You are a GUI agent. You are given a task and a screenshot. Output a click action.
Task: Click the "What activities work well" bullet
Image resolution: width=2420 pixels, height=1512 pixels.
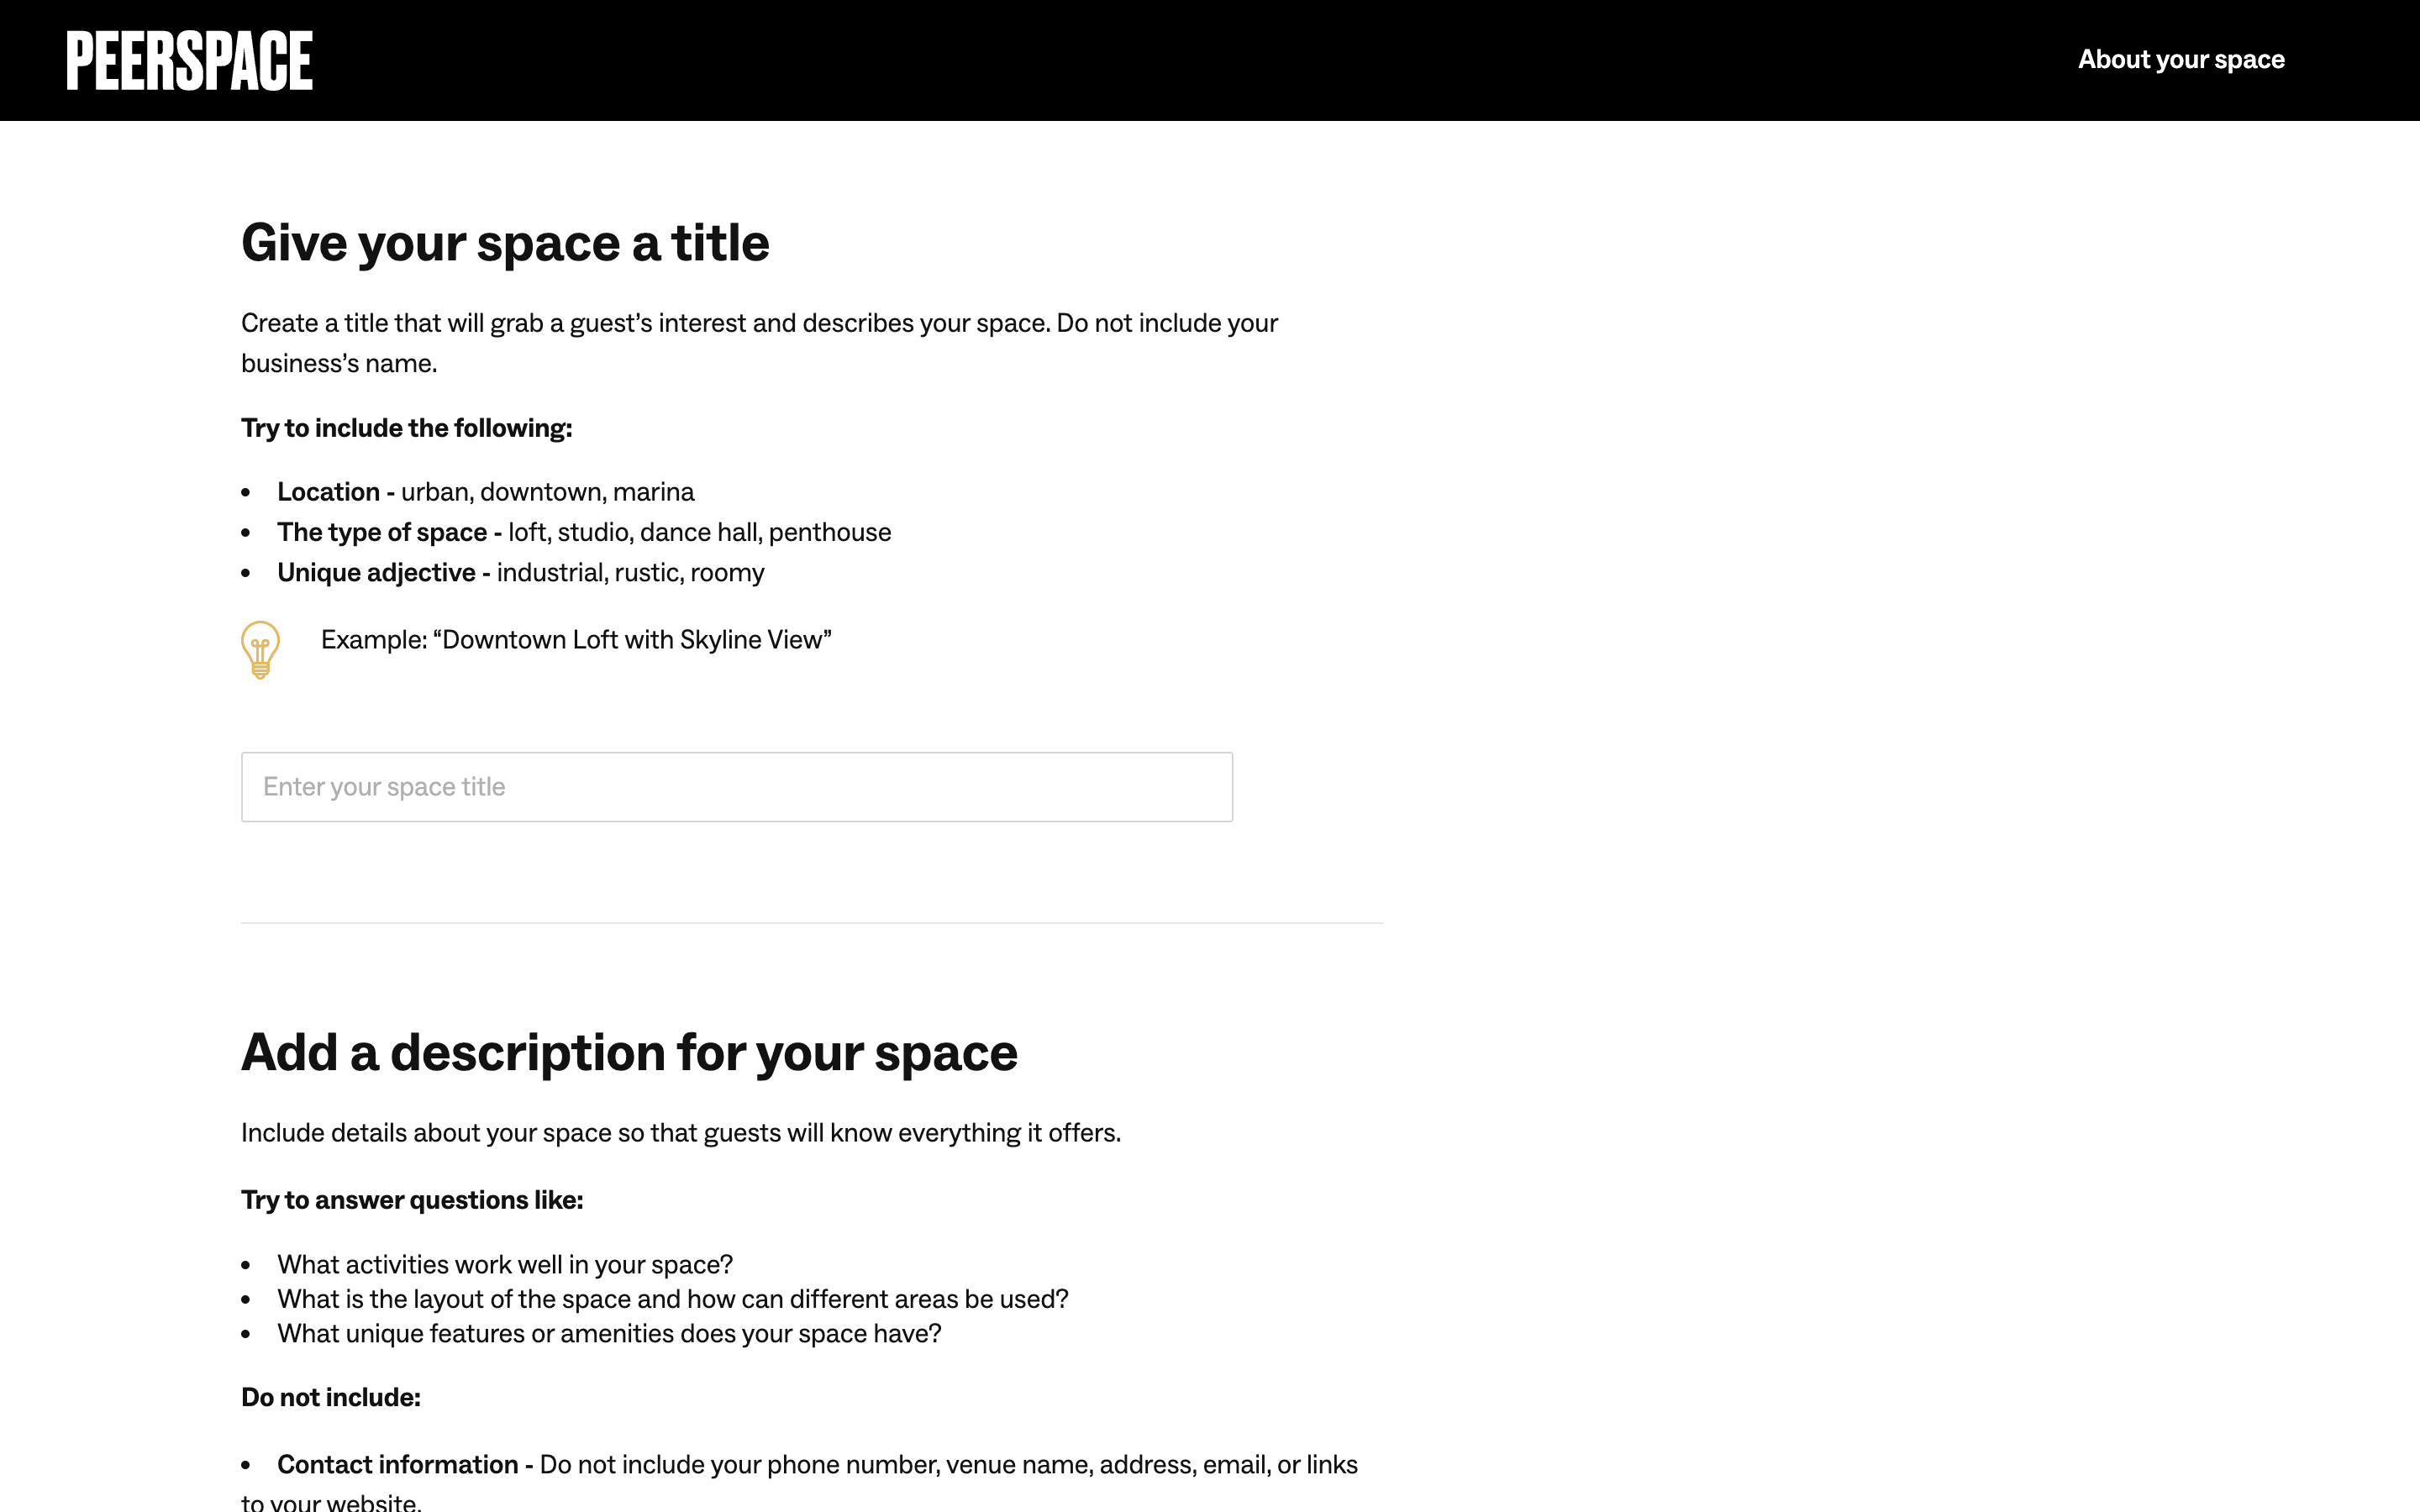(x=505, y=1265)
